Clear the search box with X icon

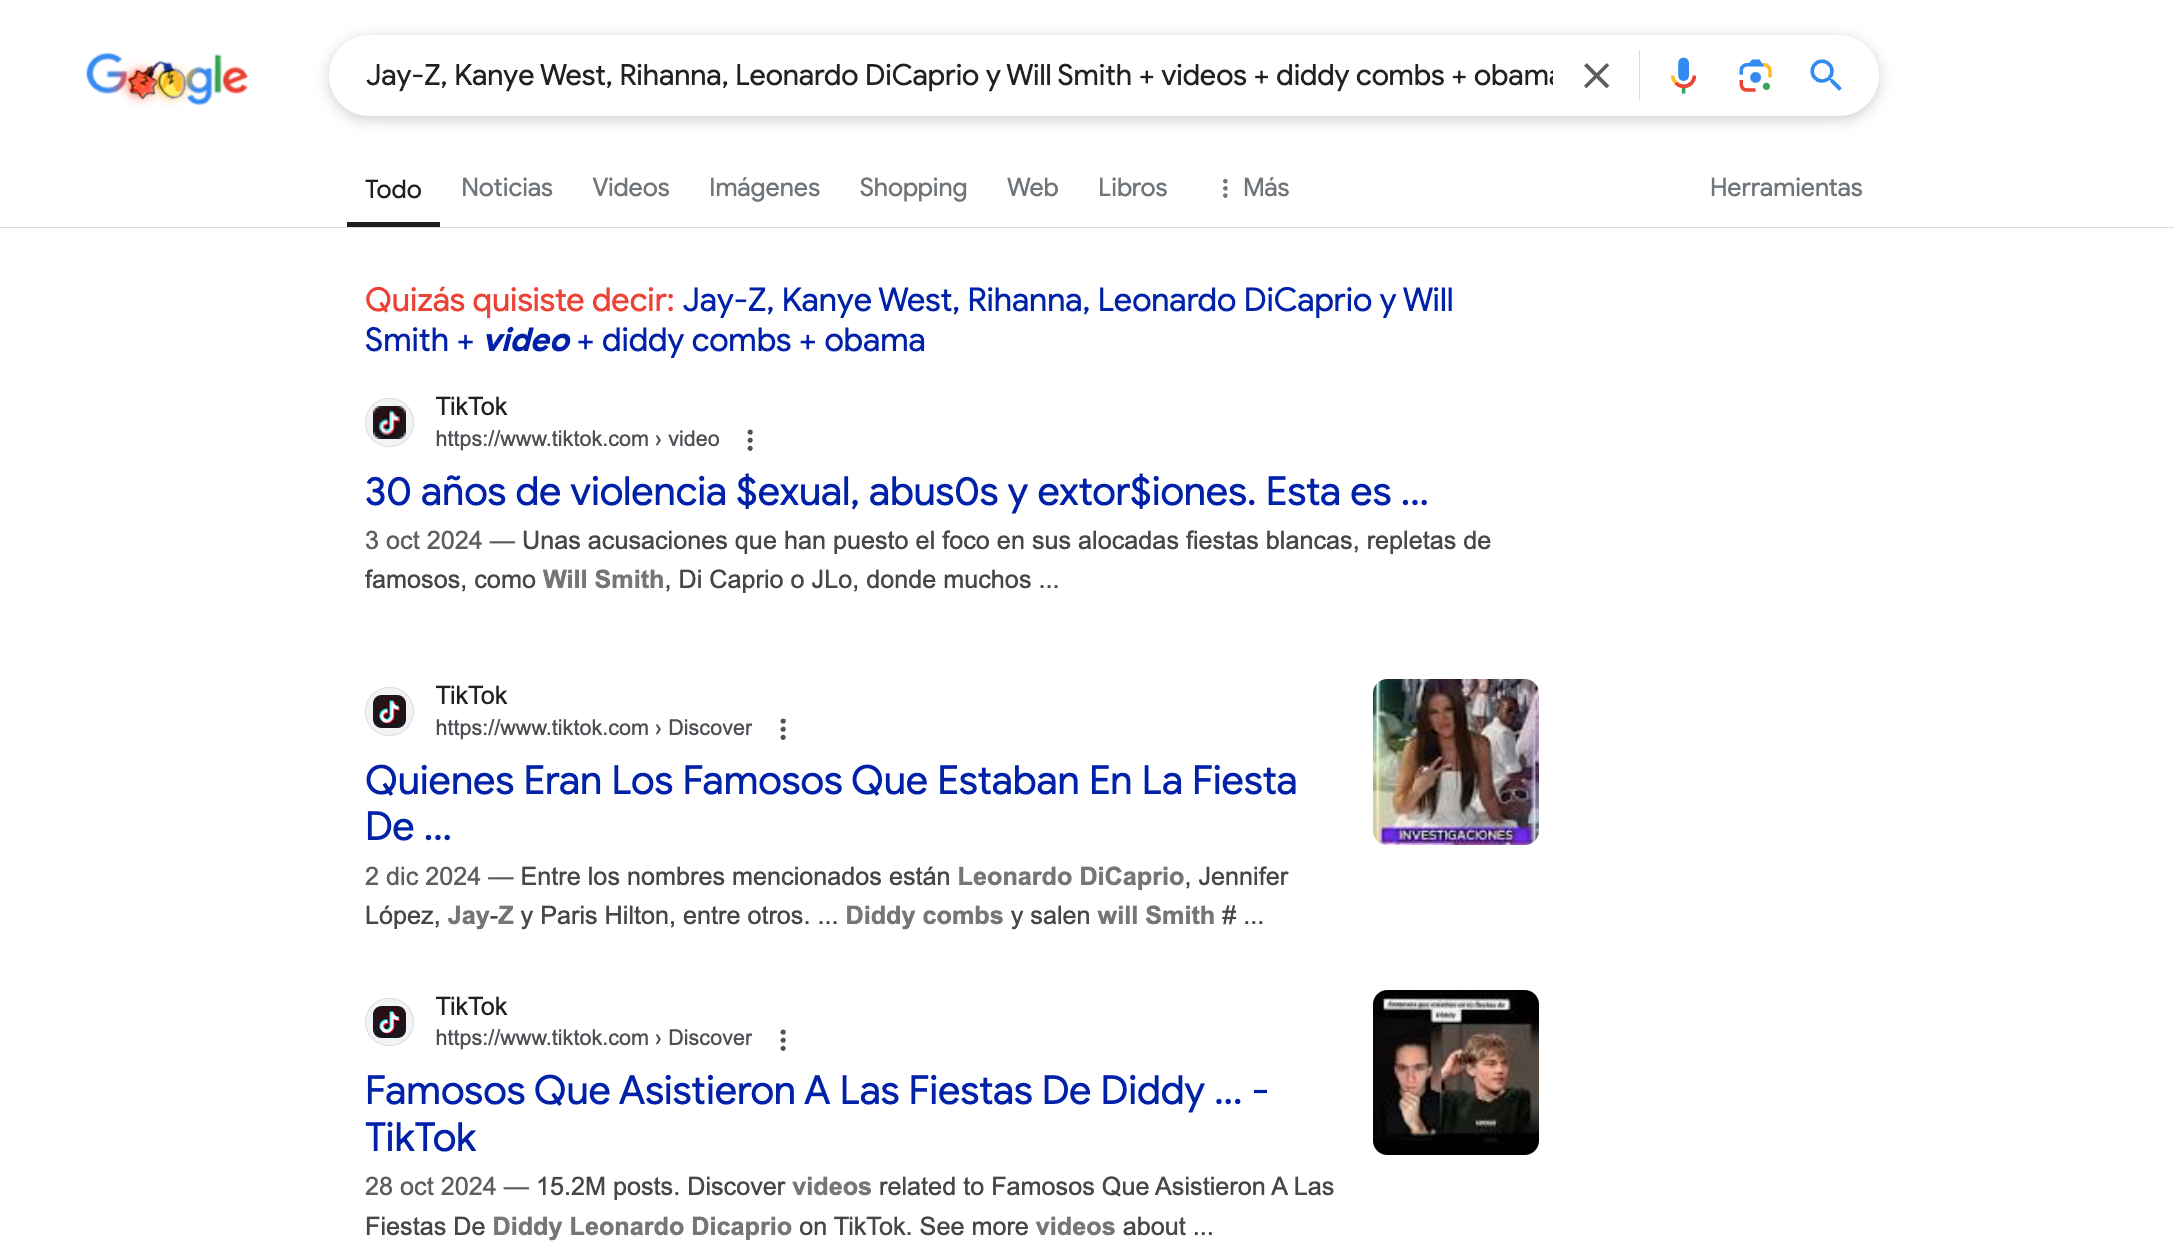[1596, 76]
